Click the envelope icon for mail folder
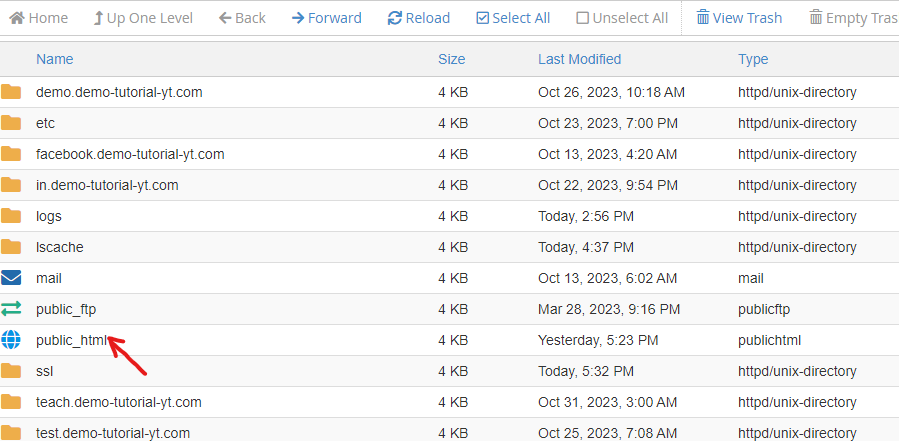899x441 pixels. point(11,278)
